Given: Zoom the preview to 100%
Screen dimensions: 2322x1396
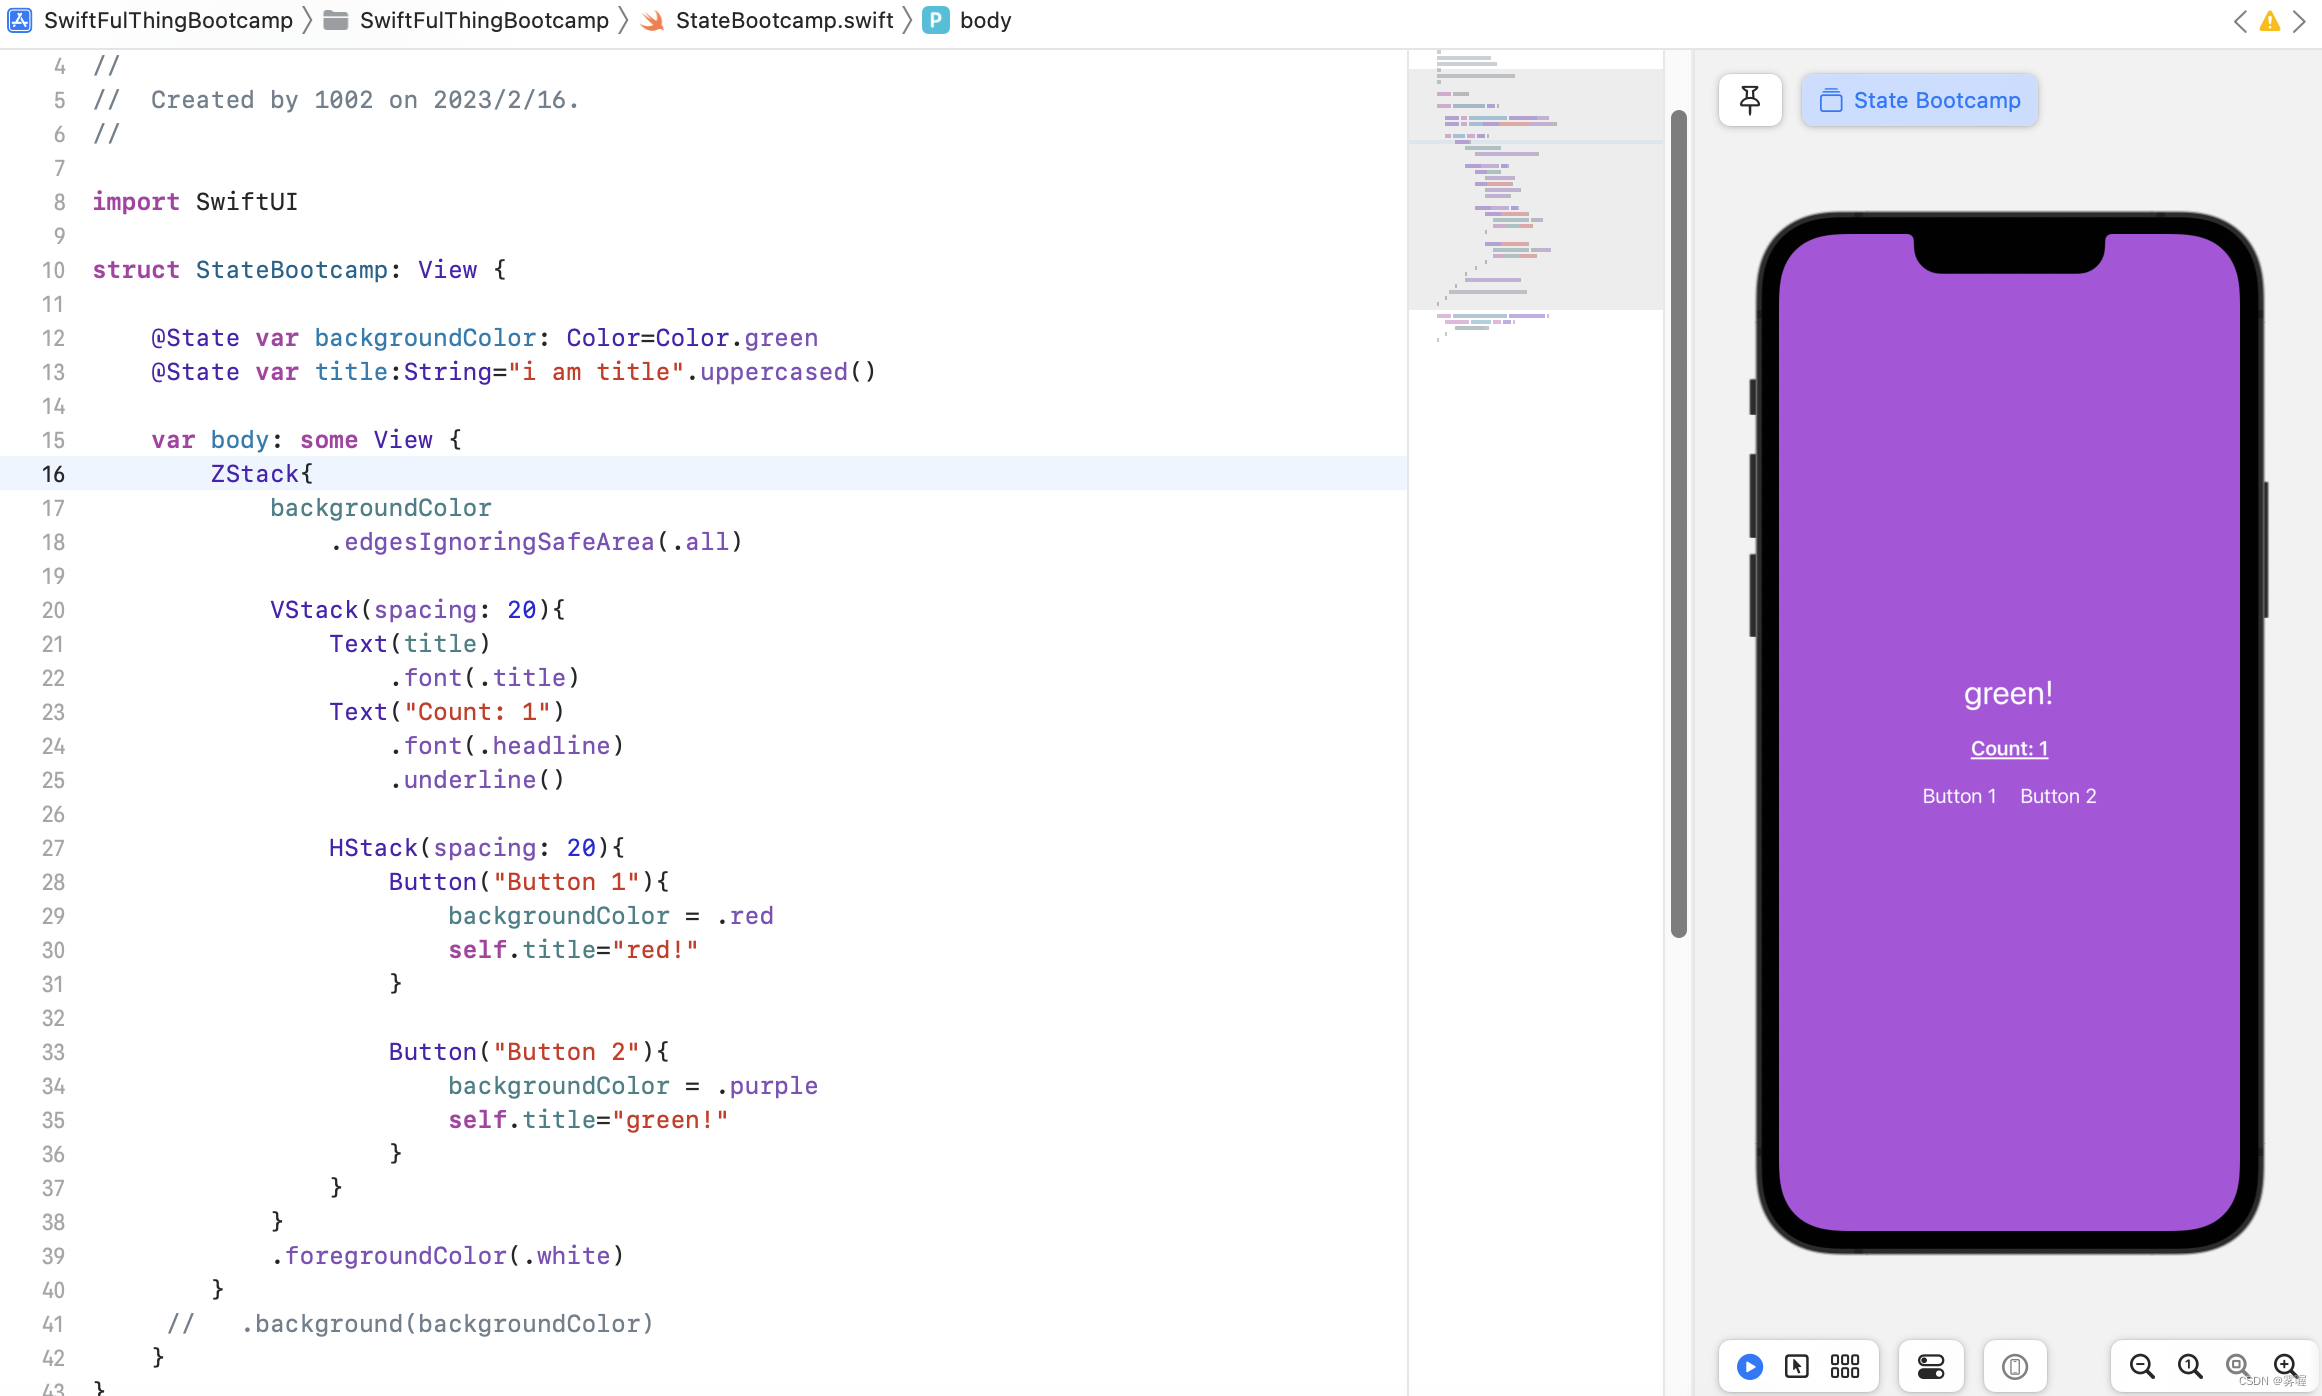Looking at the screenshot, I should 2189,1366.
